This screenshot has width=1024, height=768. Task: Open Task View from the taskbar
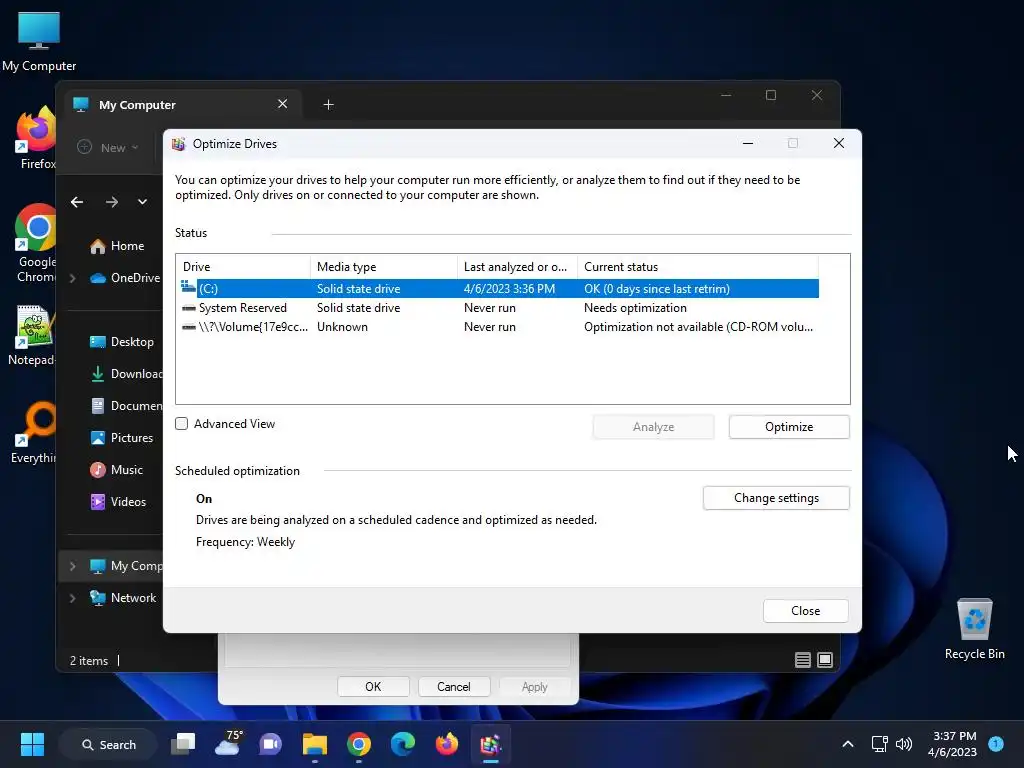(x=184, y=744)
